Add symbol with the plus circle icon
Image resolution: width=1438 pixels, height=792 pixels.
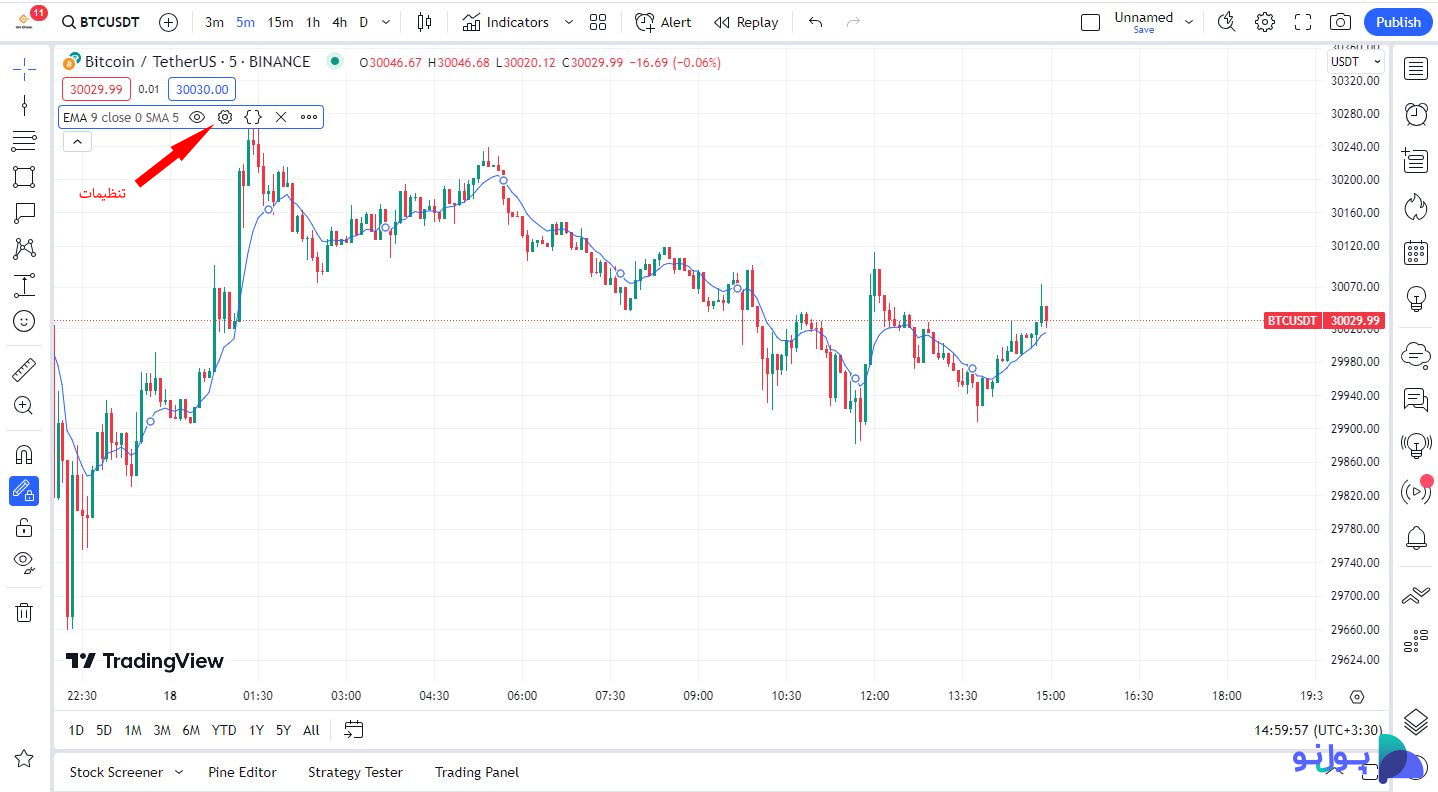(169, 22)
